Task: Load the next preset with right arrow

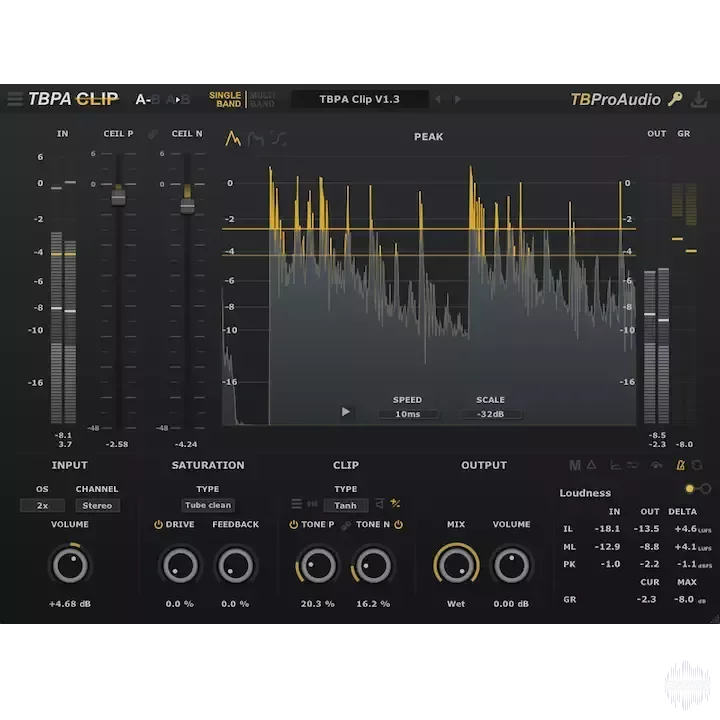Action: (x=457, y=99)
